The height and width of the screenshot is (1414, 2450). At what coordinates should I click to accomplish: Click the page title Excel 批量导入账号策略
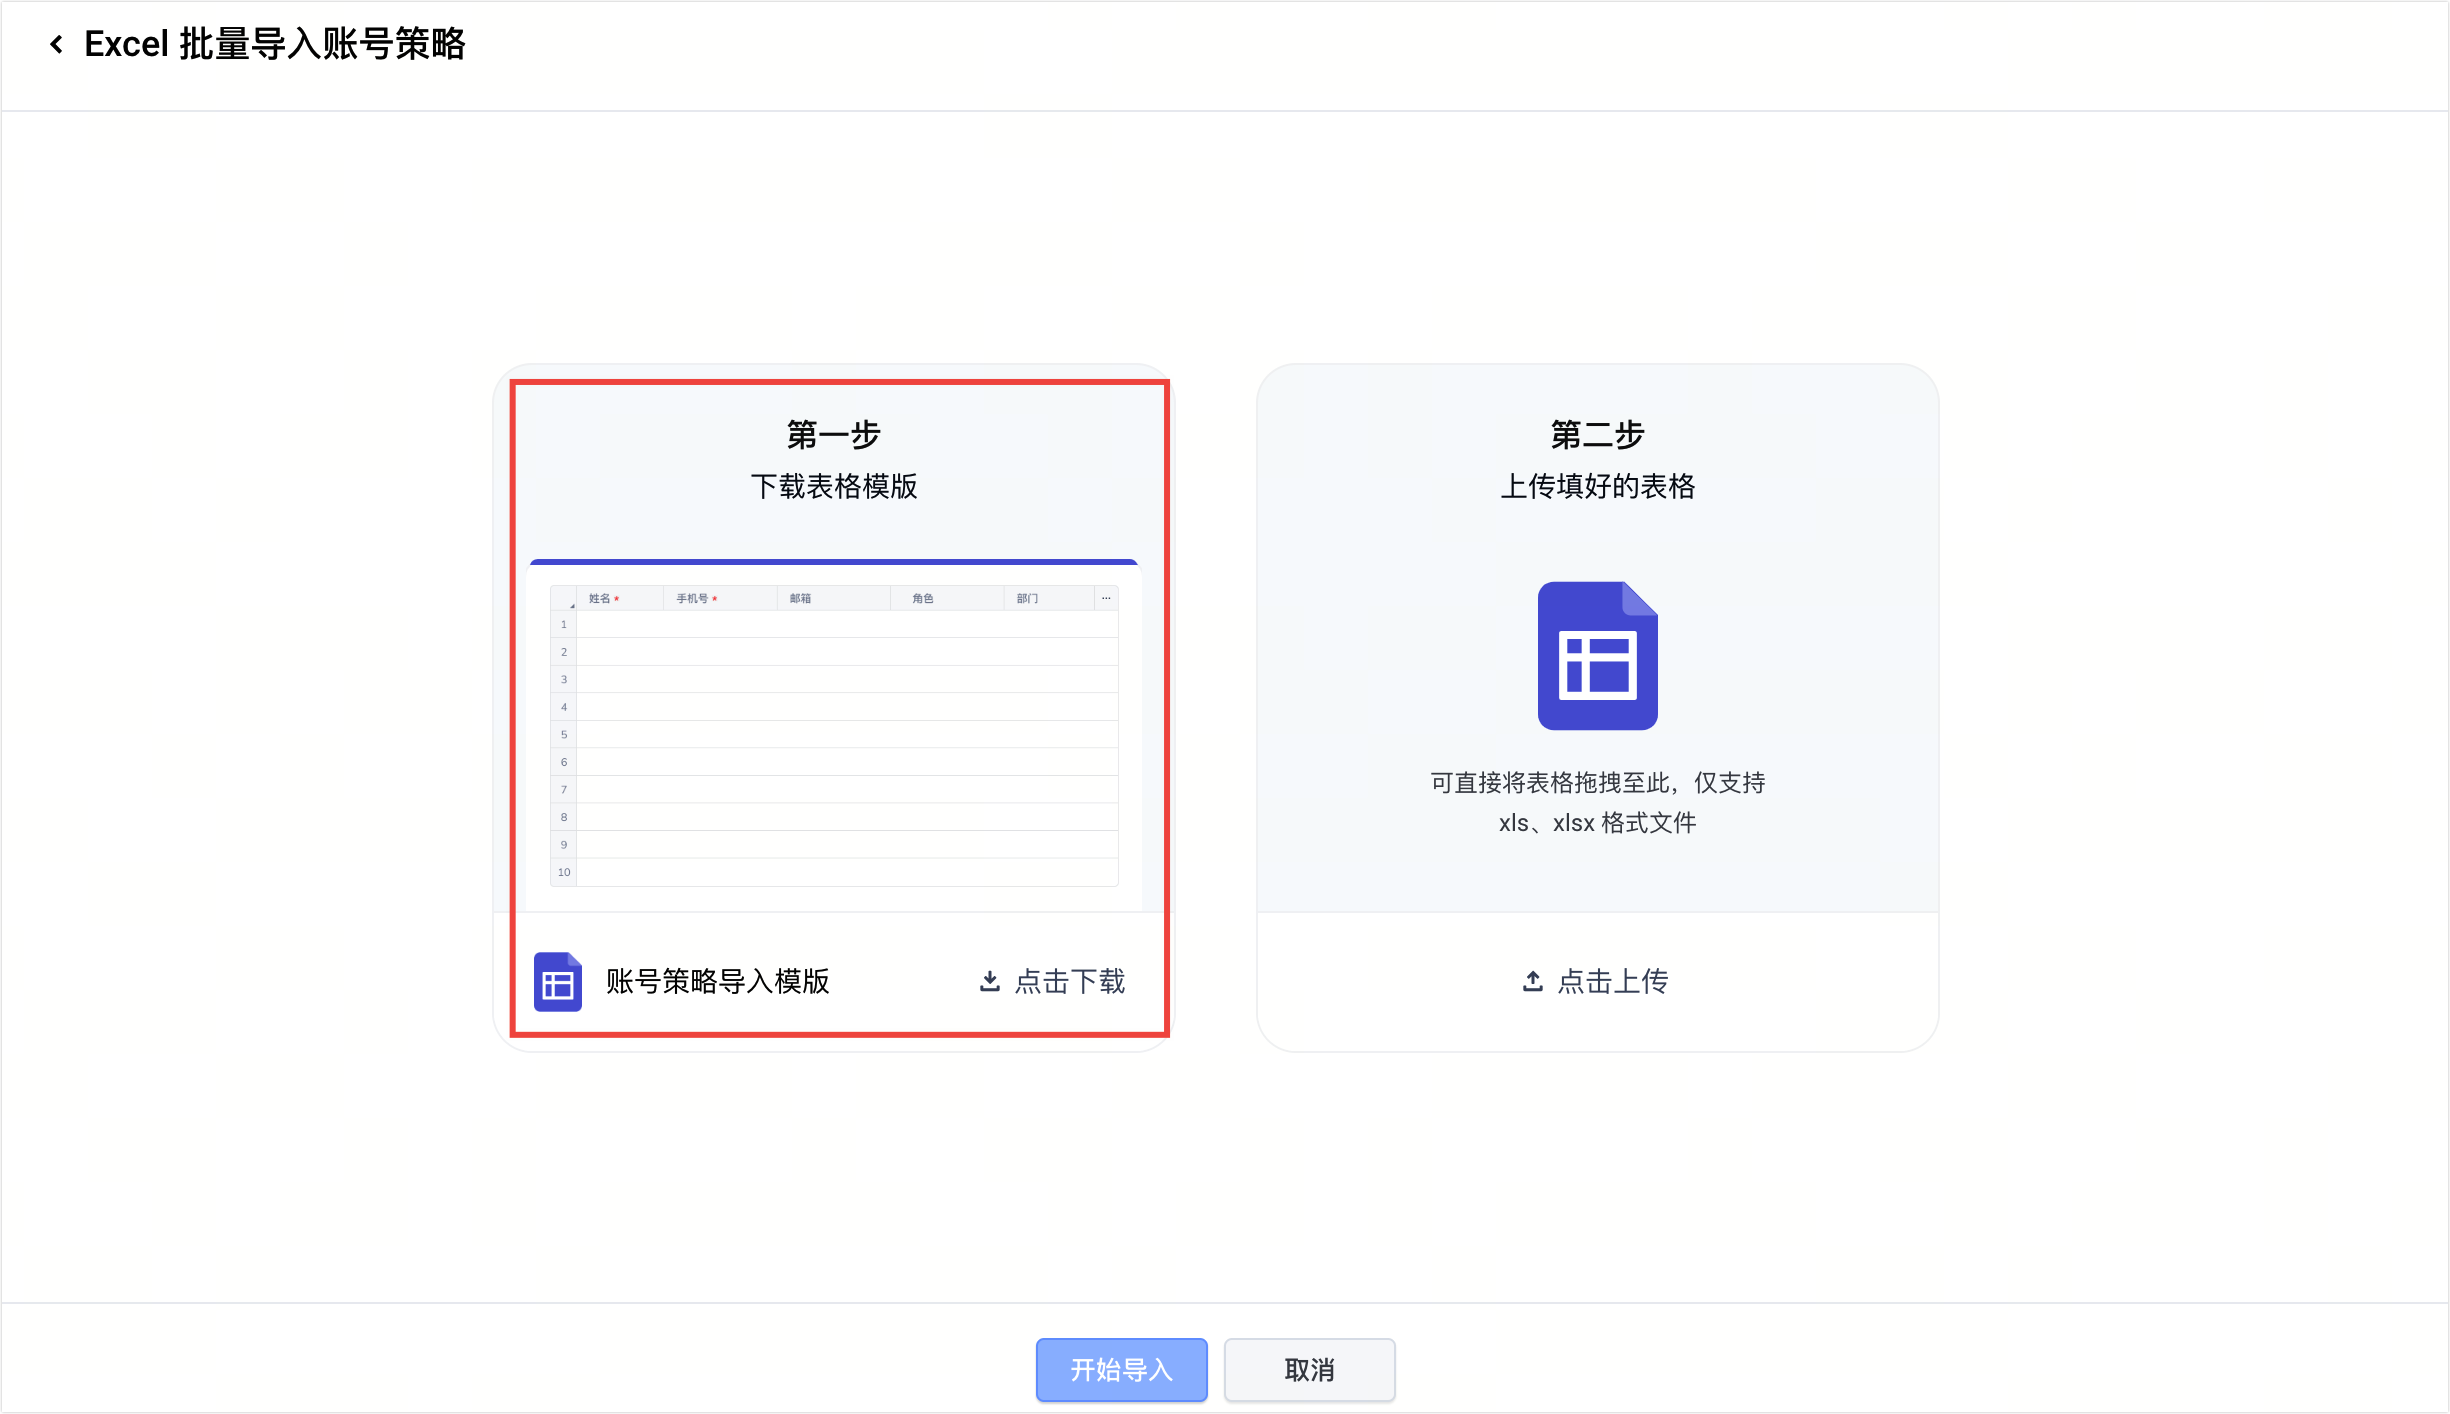pos(275,44)
